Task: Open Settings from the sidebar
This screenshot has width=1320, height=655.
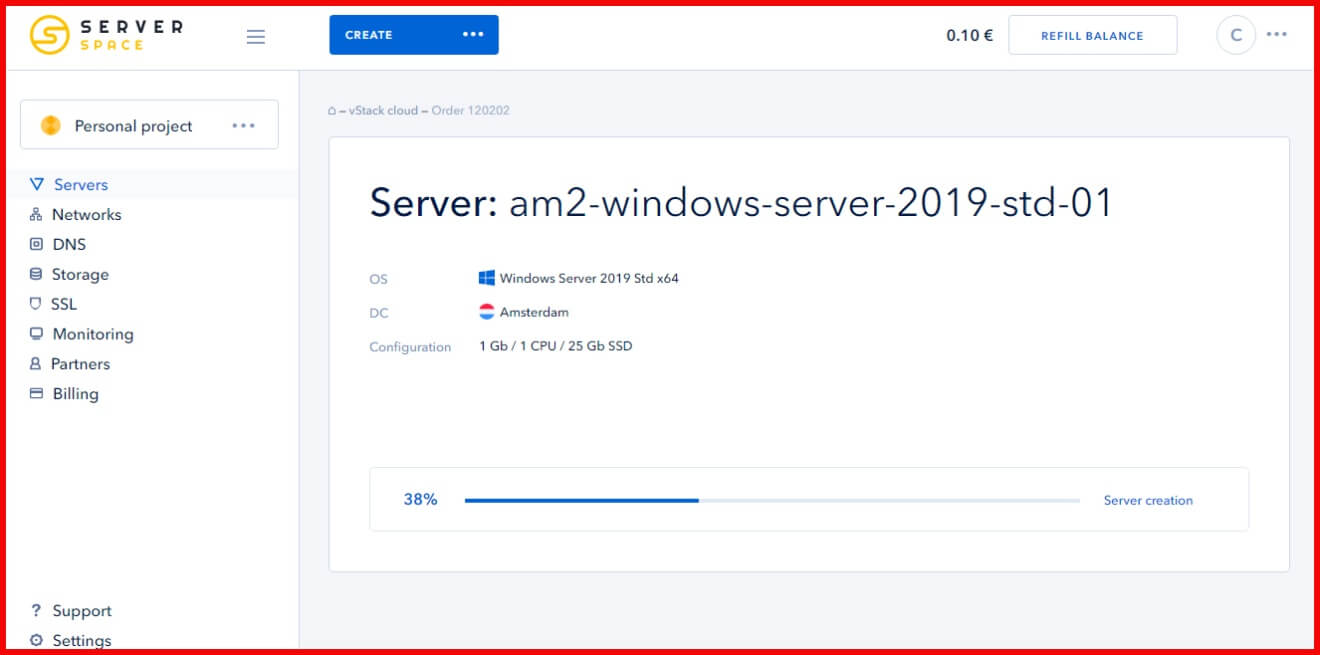Action: coord(82,641)
